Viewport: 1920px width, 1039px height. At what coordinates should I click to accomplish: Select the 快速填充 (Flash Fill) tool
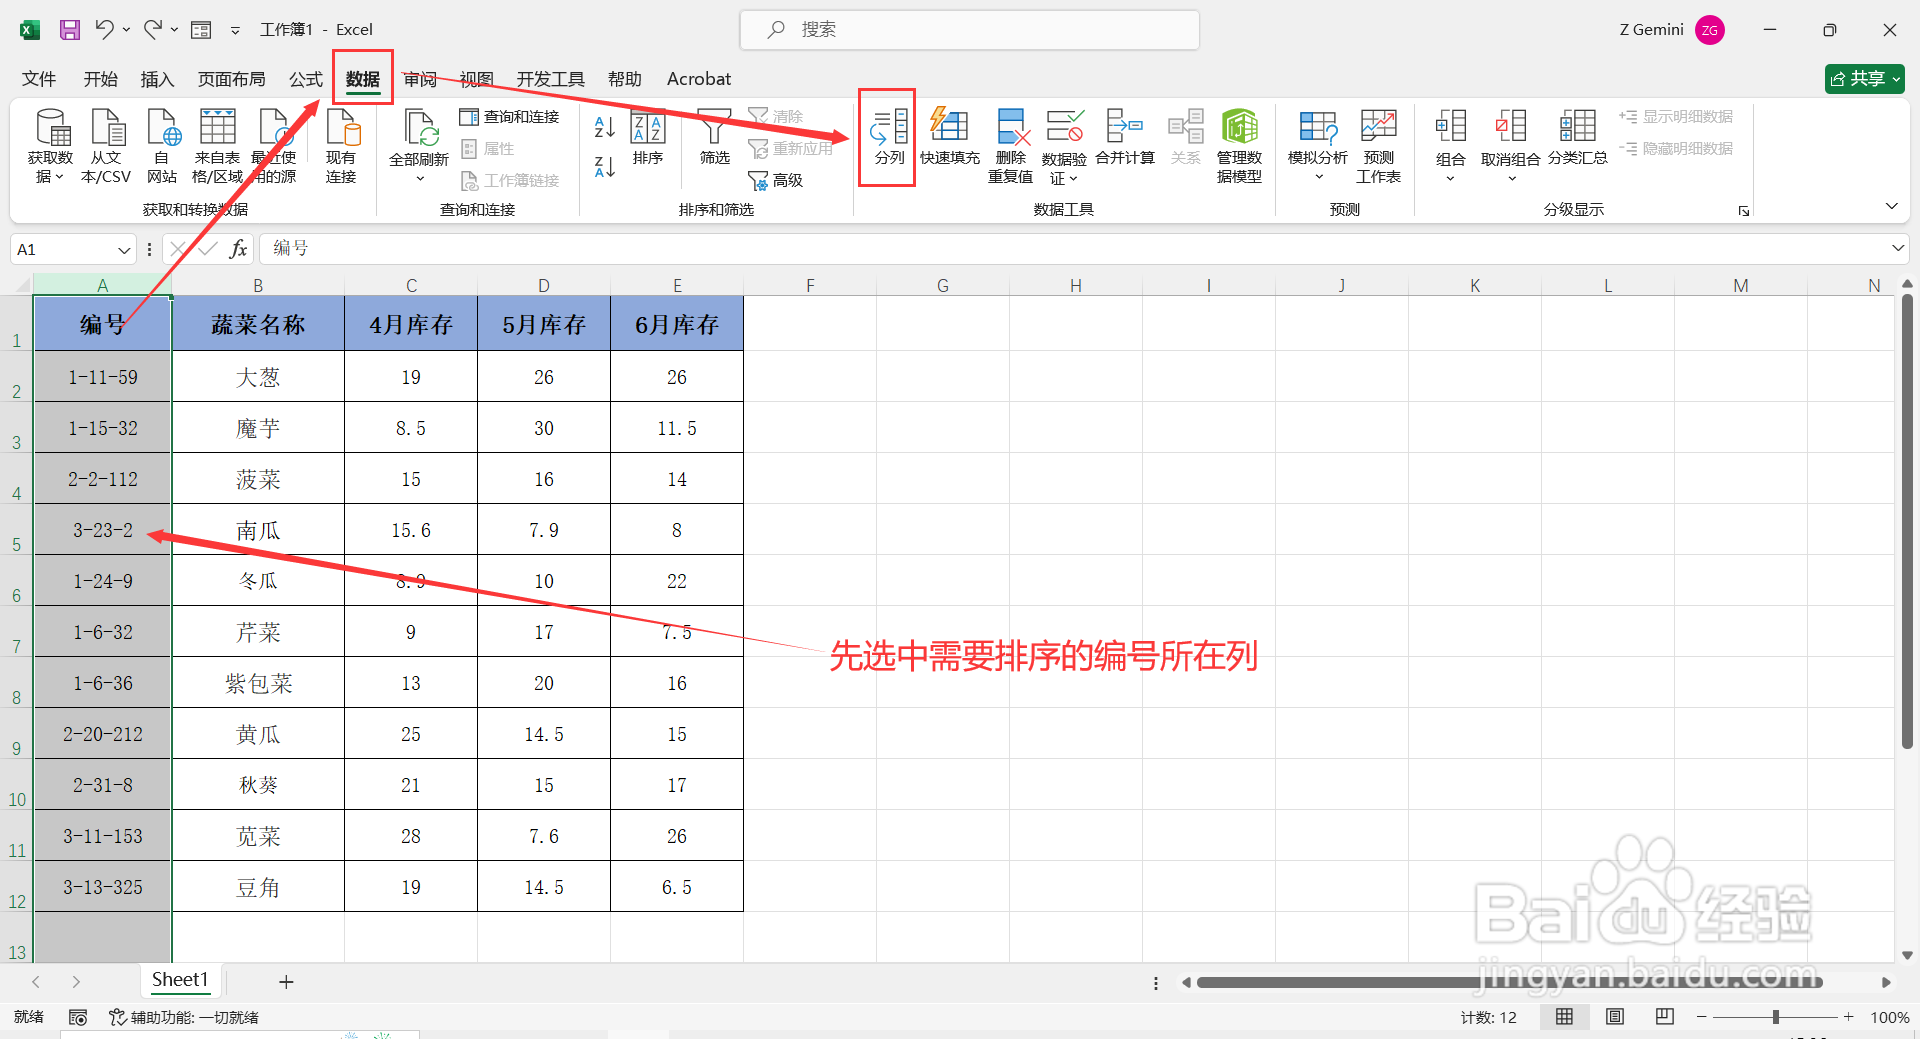950,142
